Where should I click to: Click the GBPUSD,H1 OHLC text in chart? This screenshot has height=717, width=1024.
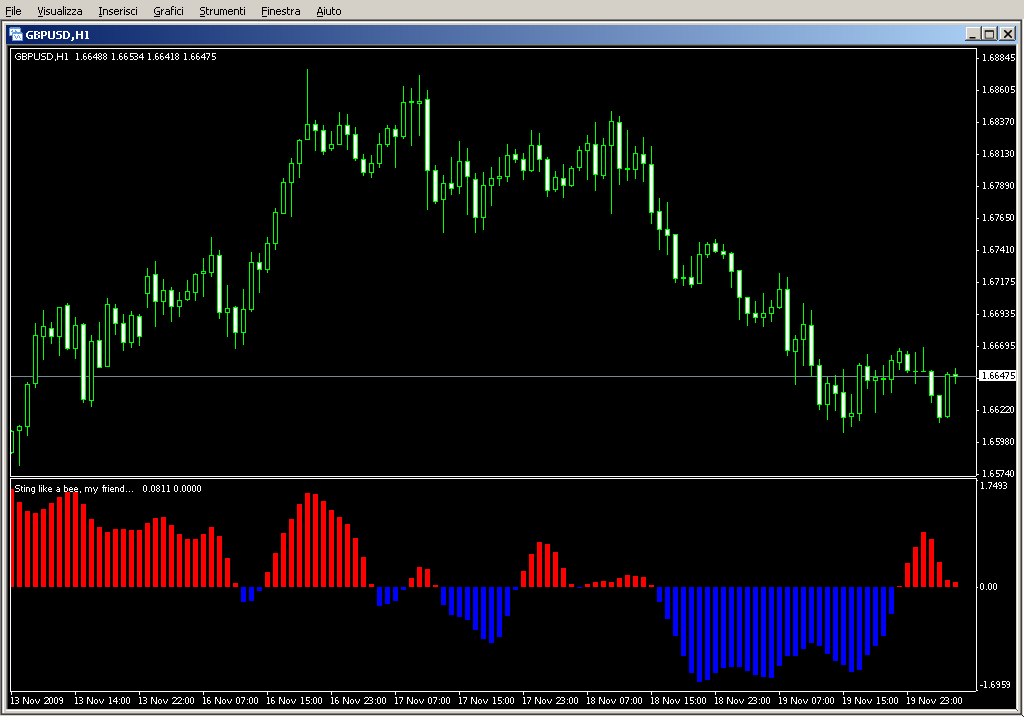click(115, 57)
